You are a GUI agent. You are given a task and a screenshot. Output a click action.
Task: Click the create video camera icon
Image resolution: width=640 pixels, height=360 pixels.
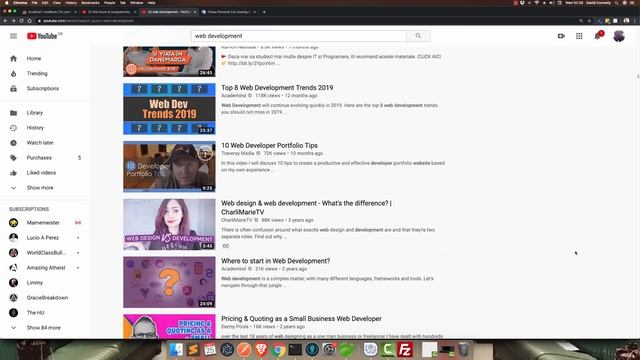pos(561,36)
